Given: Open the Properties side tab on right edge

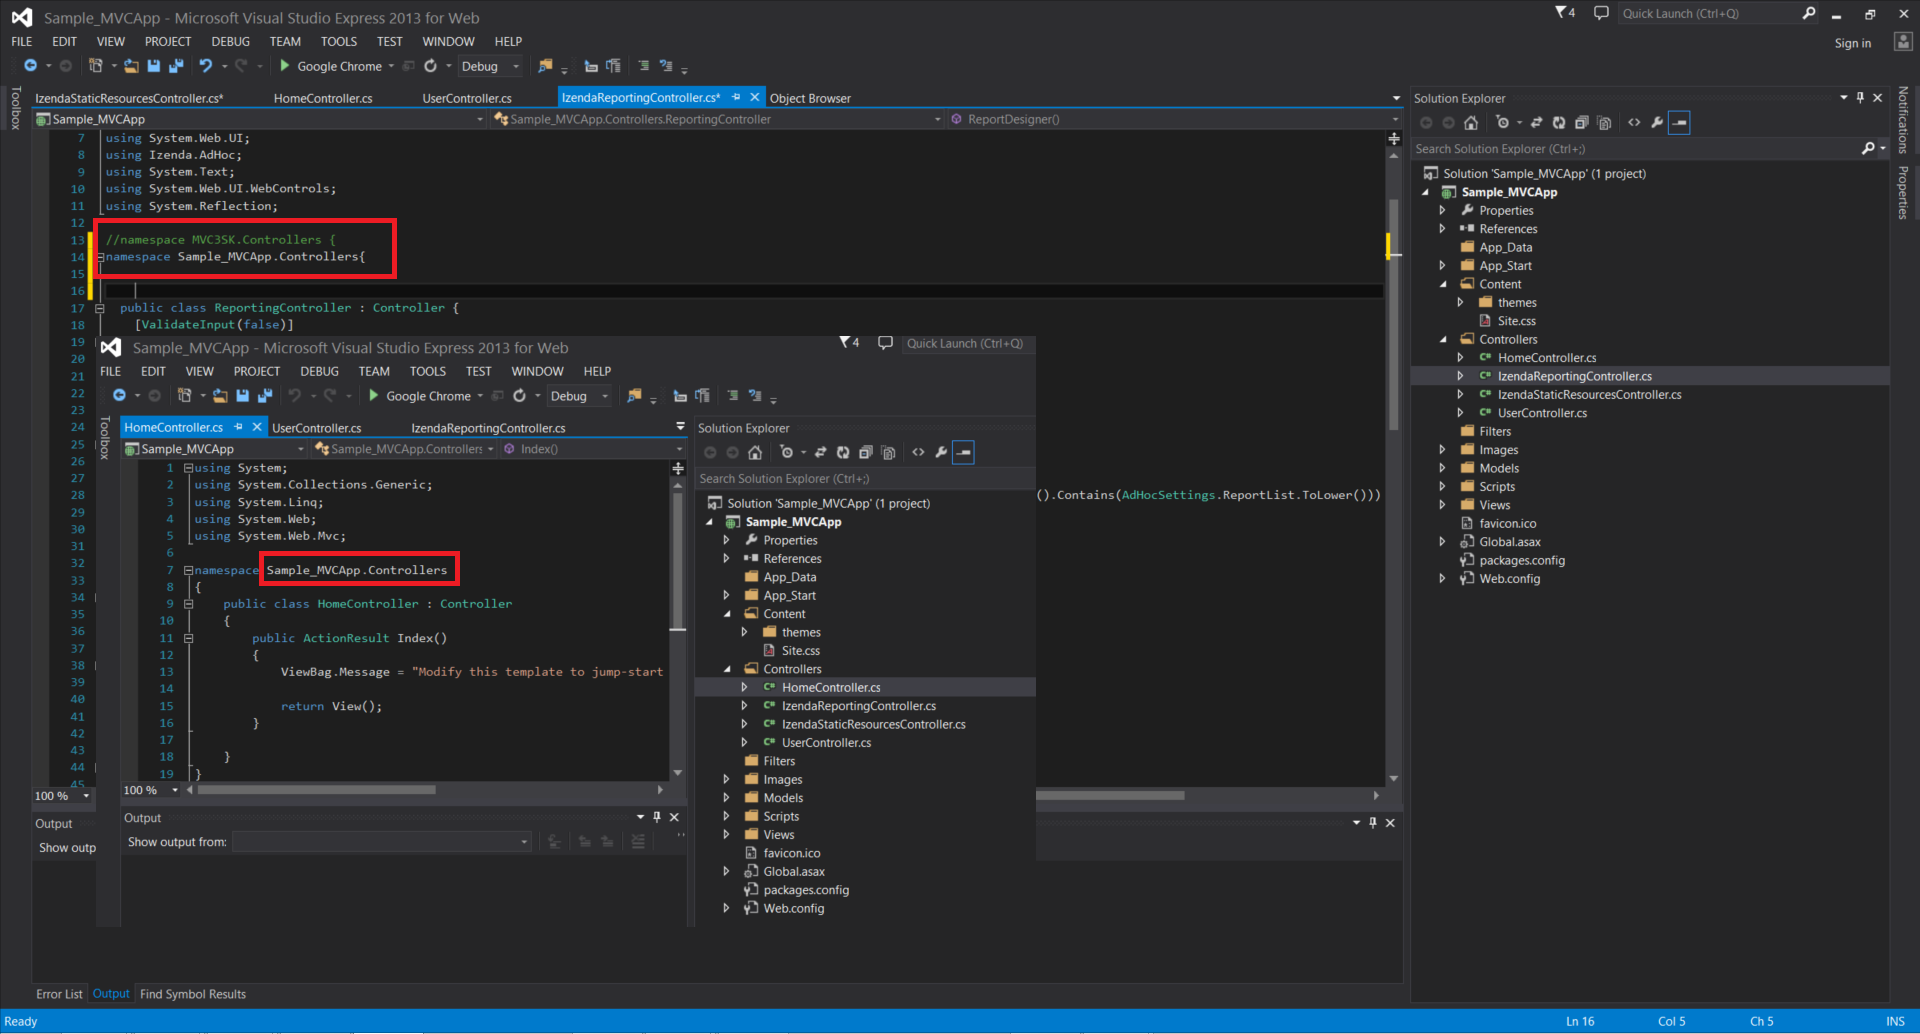Looking at the screenshot, I should coord(1903,192).
